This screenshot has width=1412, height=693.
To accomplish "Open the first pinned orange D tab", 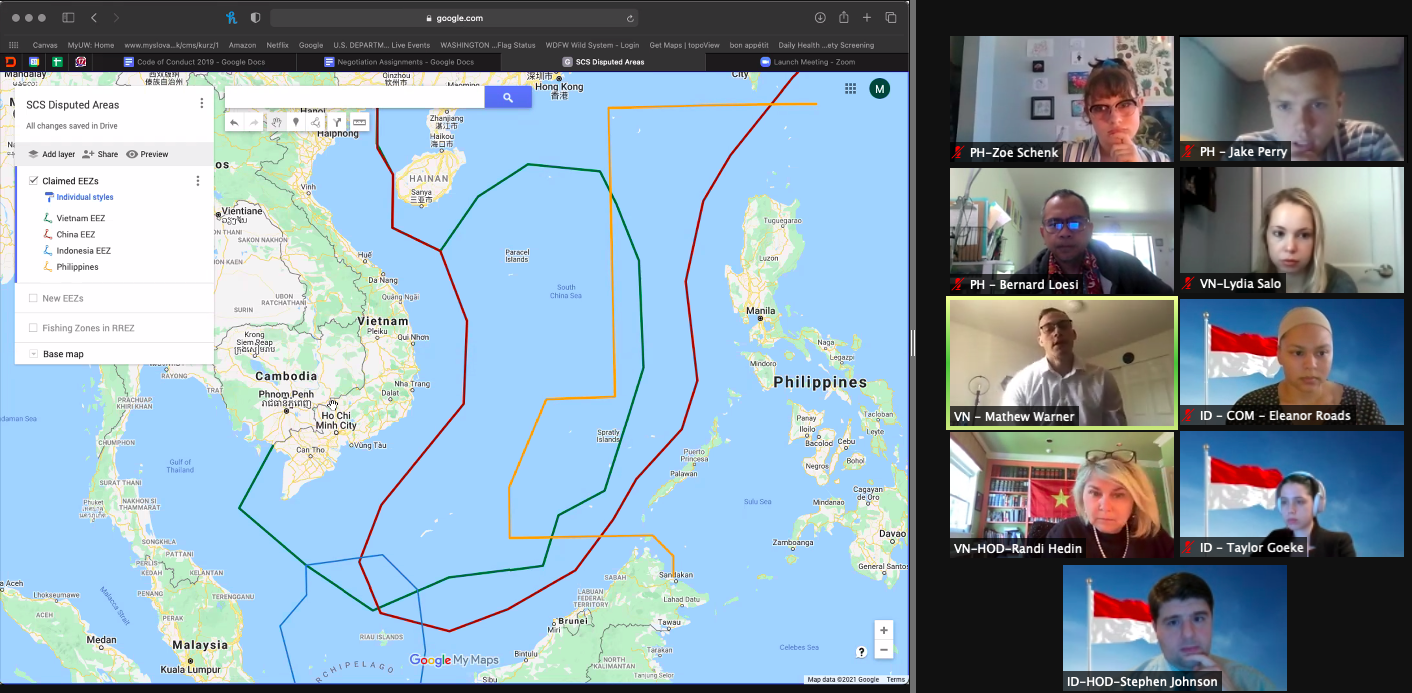I will click(x=10, y=61).
